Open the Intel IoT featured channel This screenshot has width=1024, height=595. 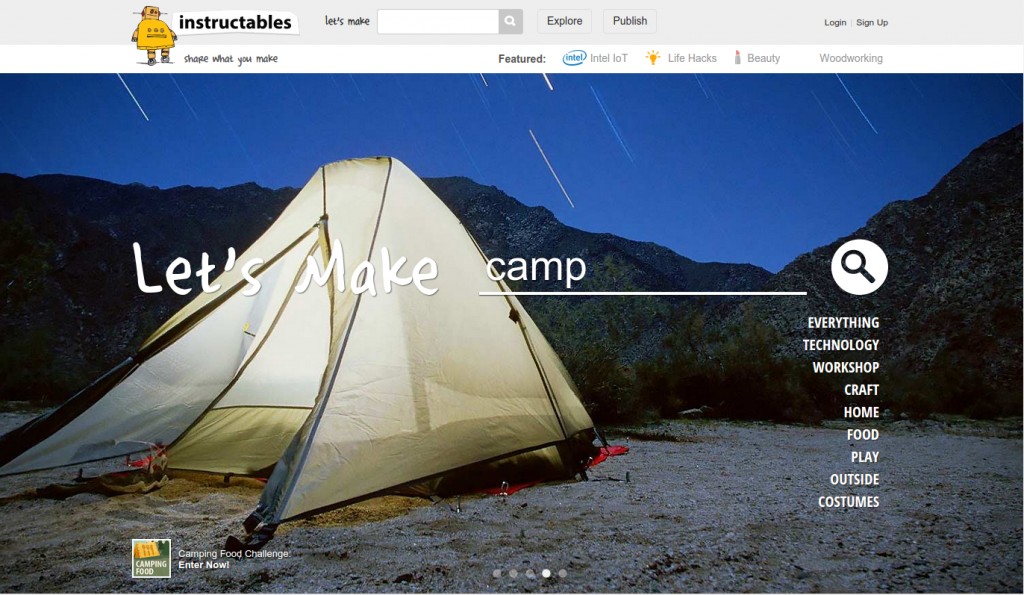595,58
